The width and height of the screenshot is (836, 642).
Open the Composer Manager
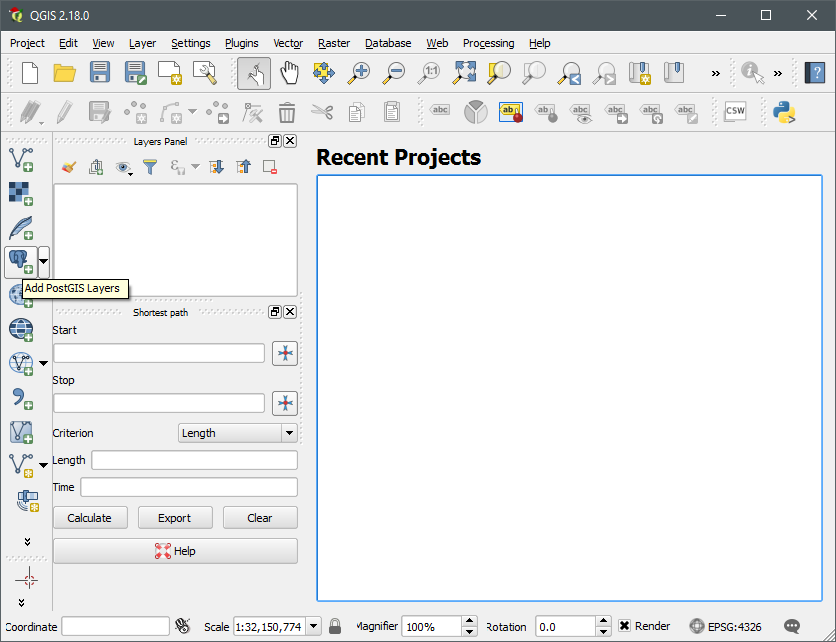(205, 73)
